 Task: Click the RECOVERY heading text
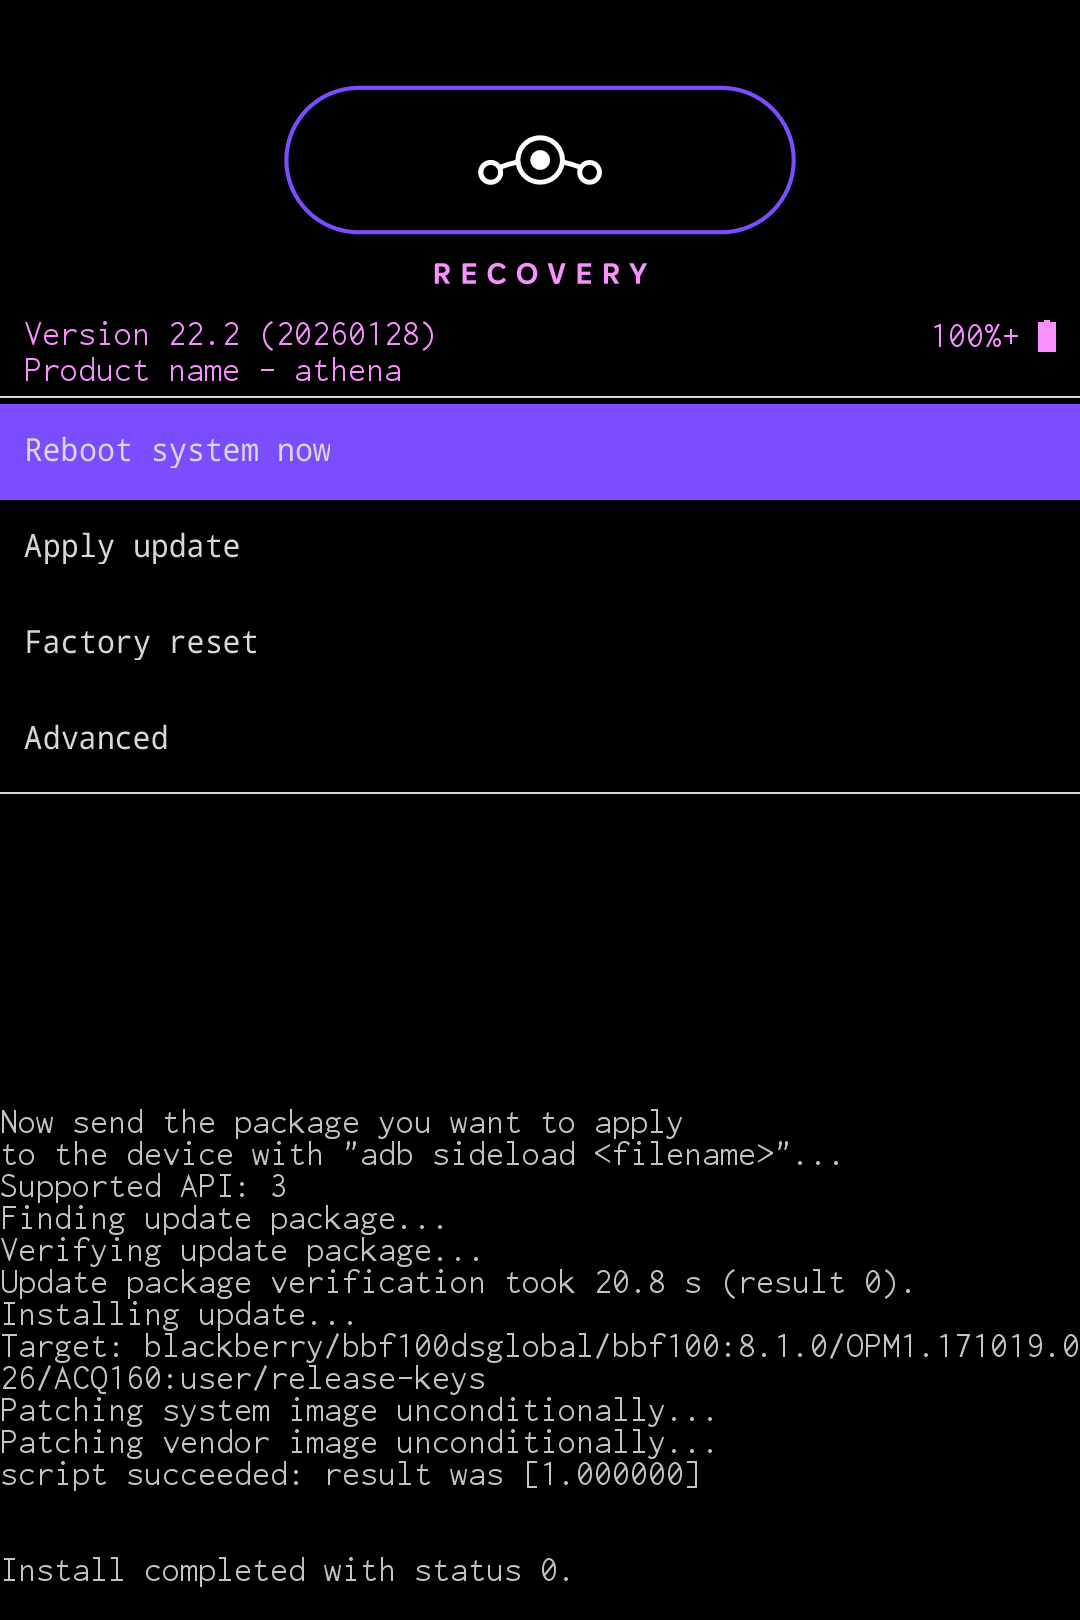tap(540, 274)
